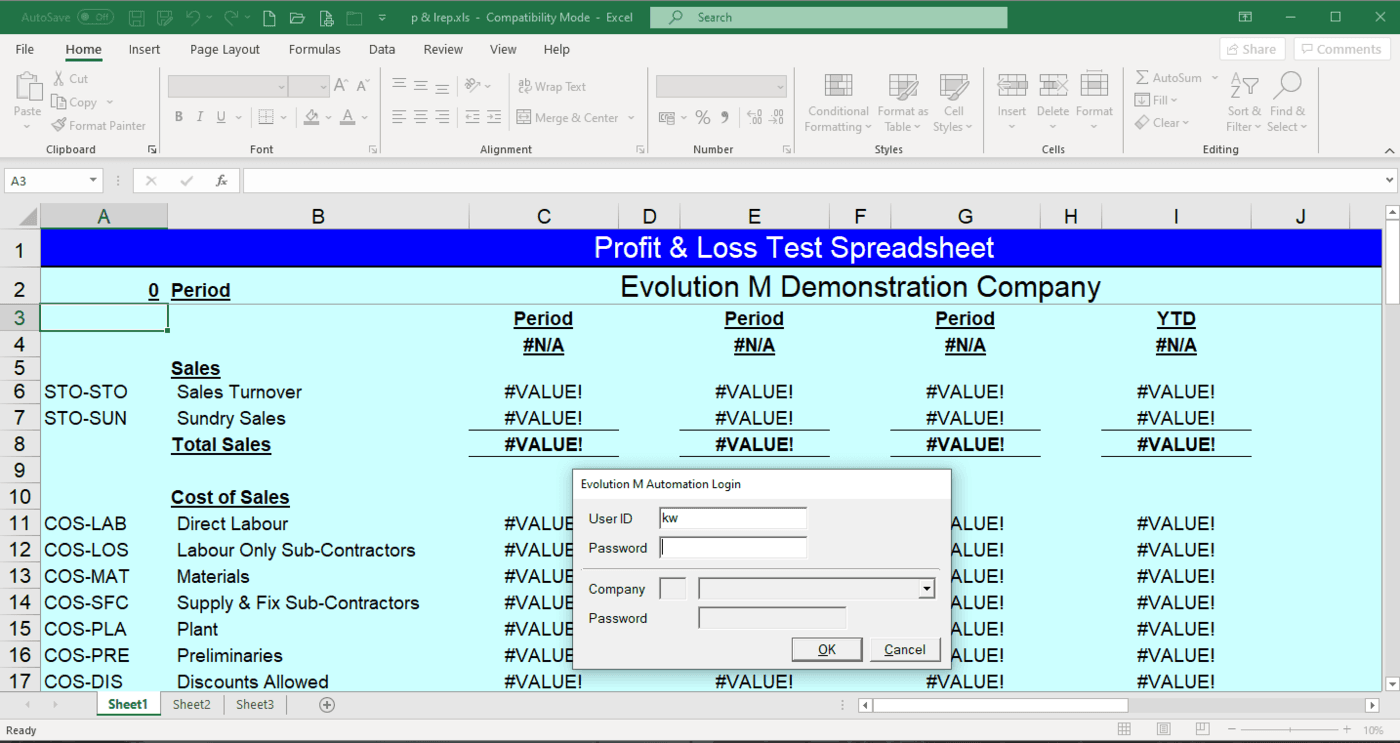Open the font size combo box
The height and width of the screenshot is (743, 1400).
point(309,87)
